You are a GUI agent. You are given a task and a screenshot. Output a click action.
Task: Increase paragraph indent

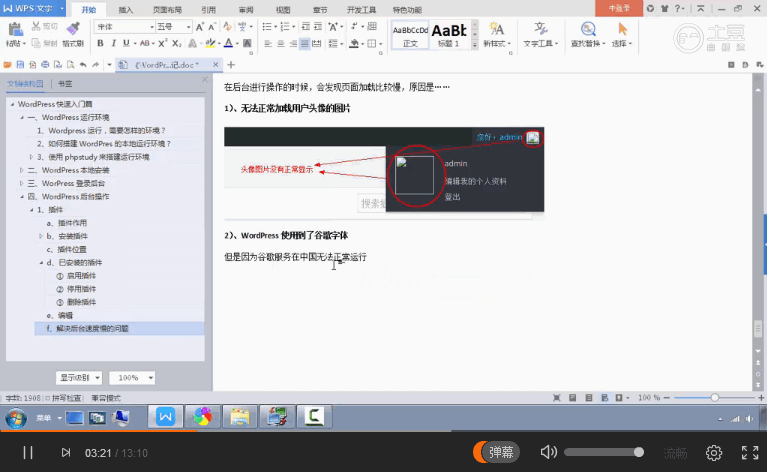click(318, 27)
